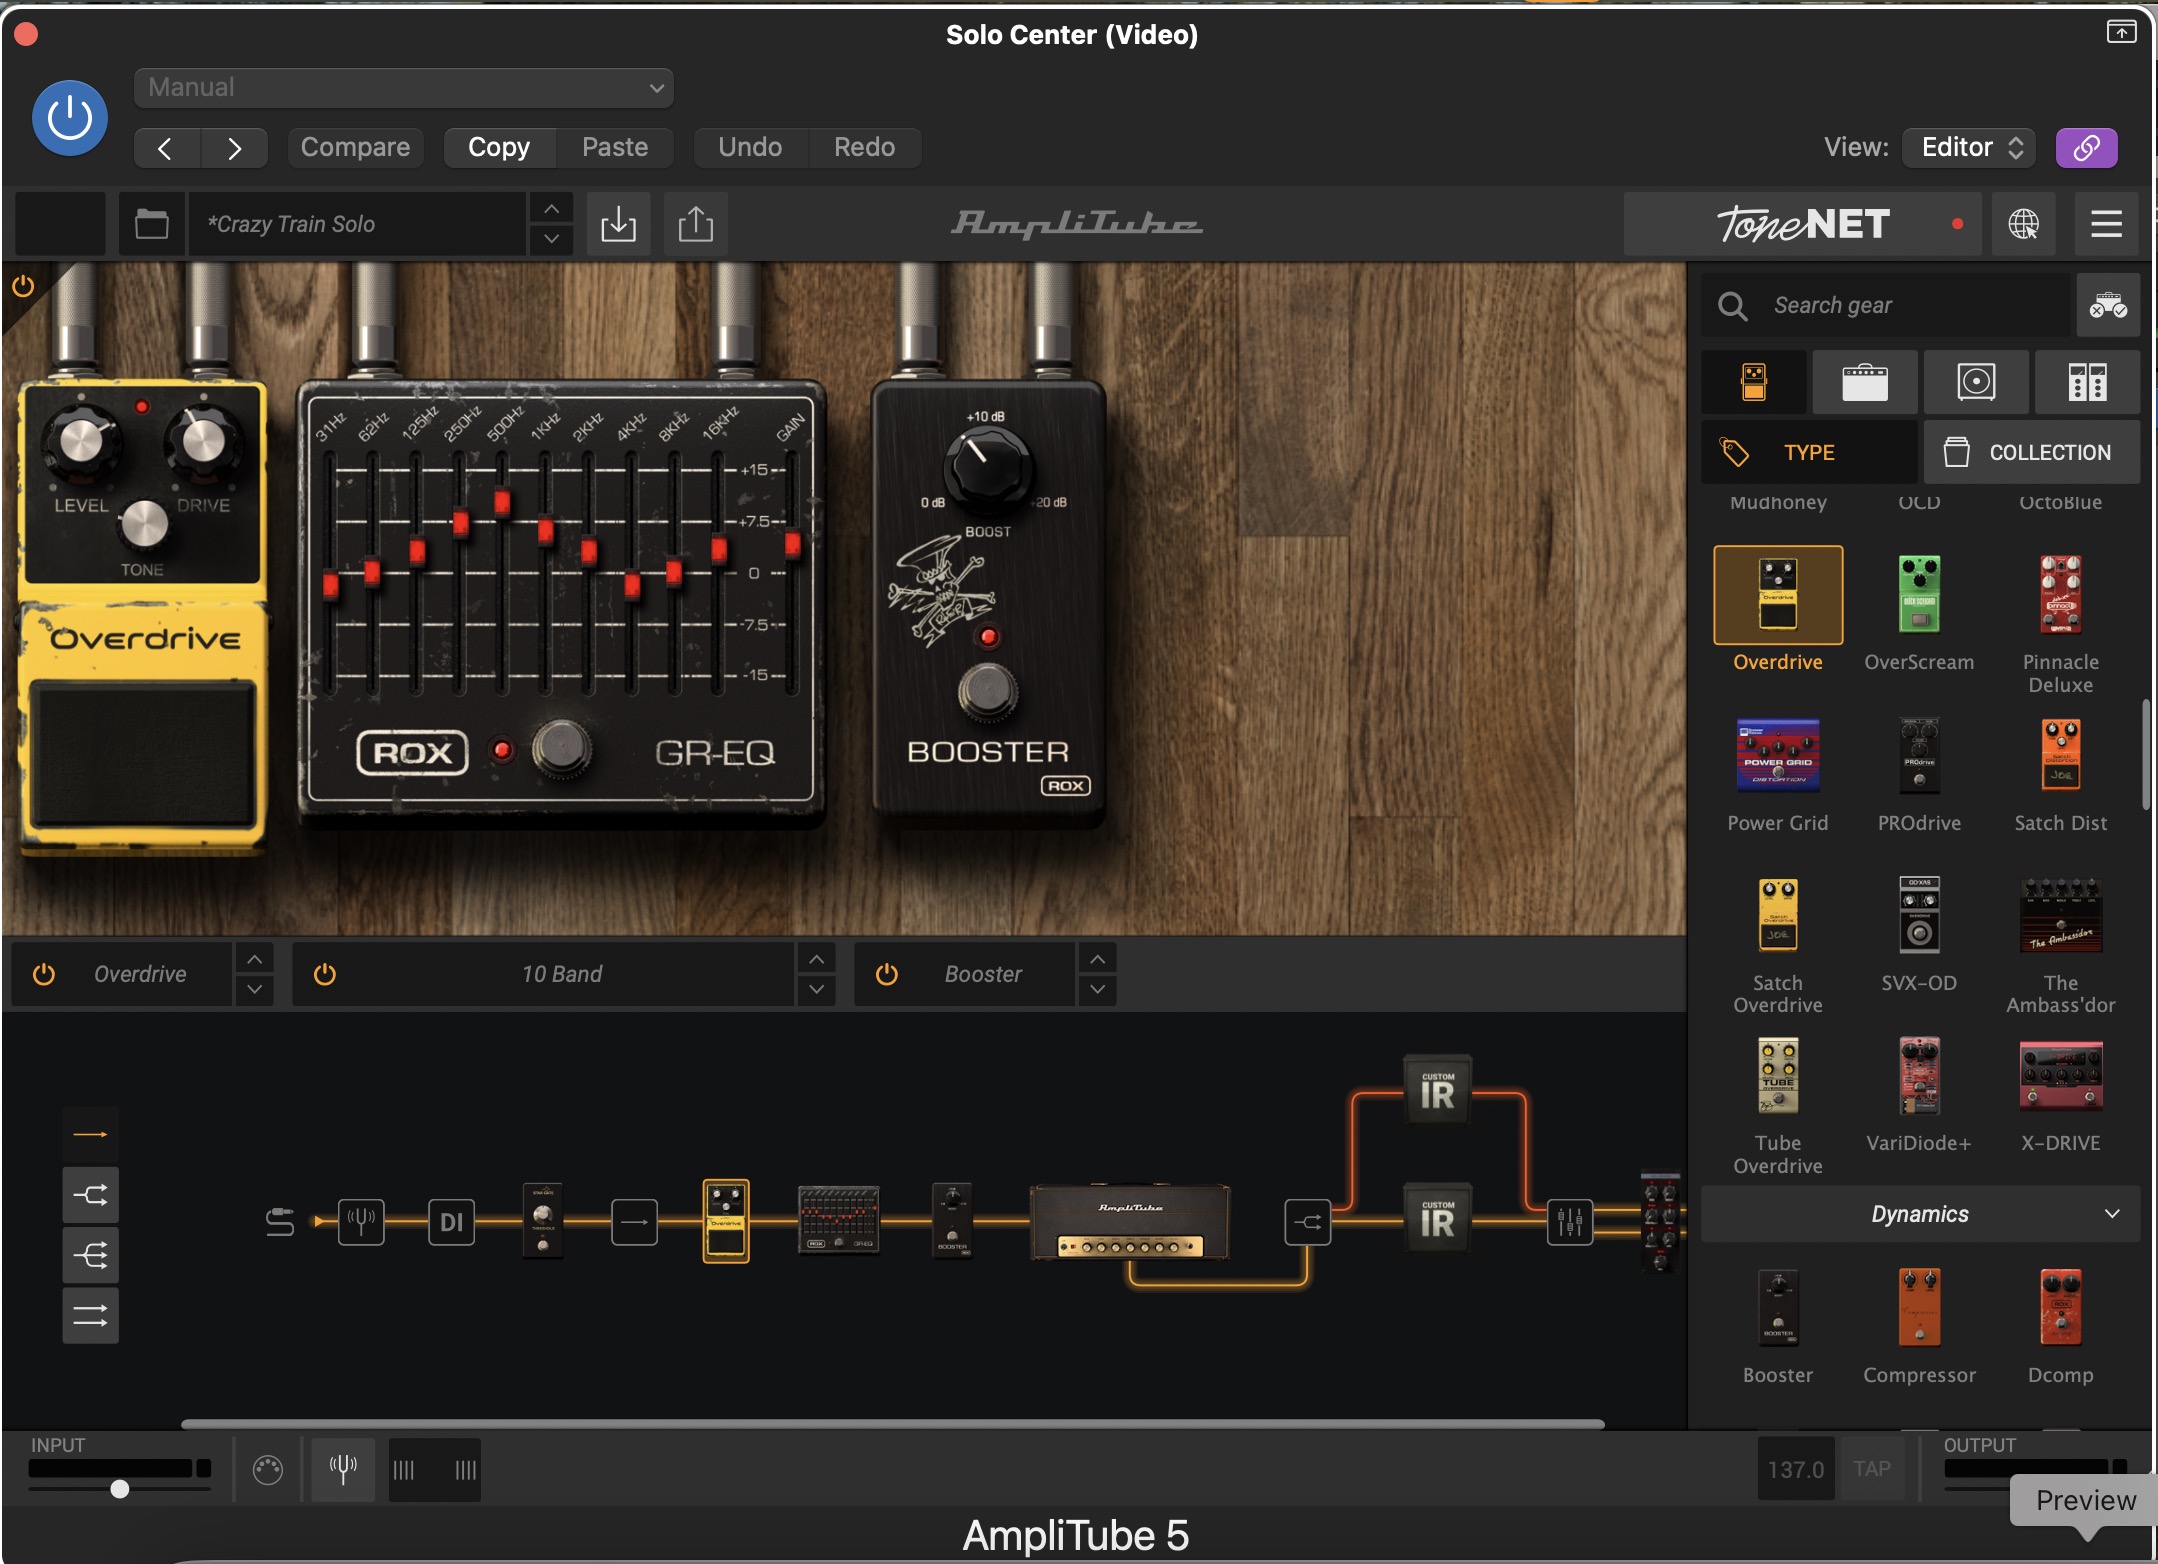This screenshot has width=2158, height=1564.
Task: Click the Compare button
Action: coord(355,148)
